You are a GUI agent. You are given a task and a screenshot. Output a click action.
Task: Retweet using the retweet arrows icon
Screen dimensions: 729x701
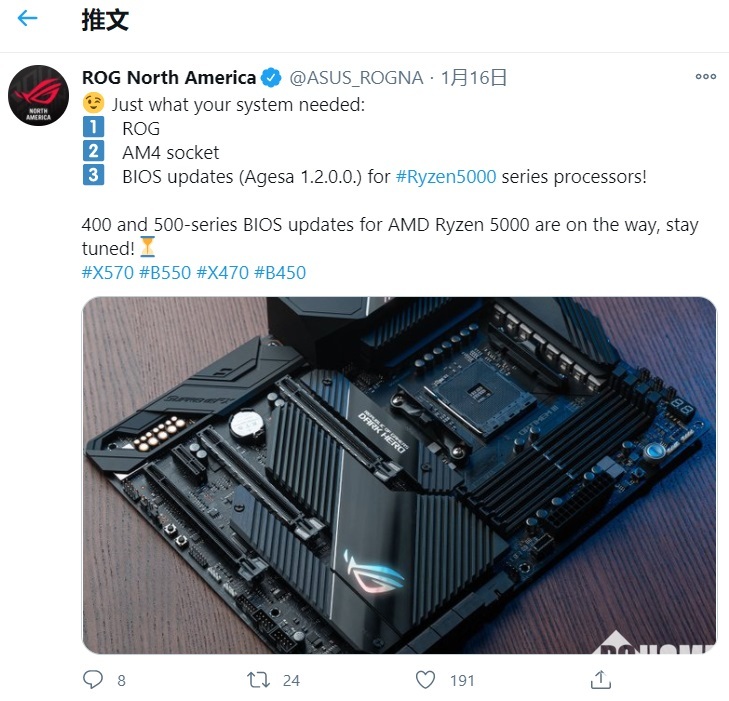point(258,680)
